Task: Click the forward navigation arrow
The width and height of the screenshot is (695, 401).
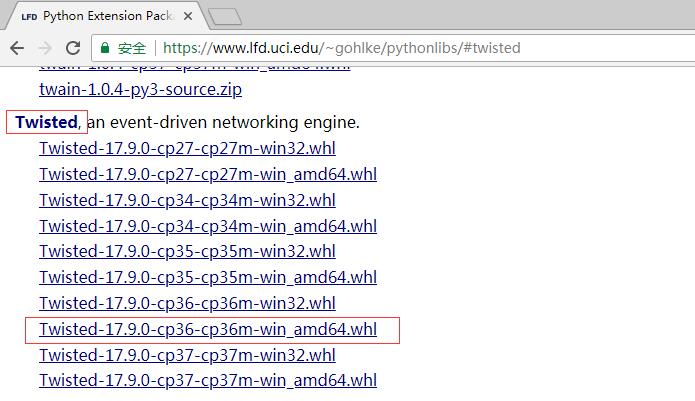Action: pyautogui.click(x=45, y=48)
